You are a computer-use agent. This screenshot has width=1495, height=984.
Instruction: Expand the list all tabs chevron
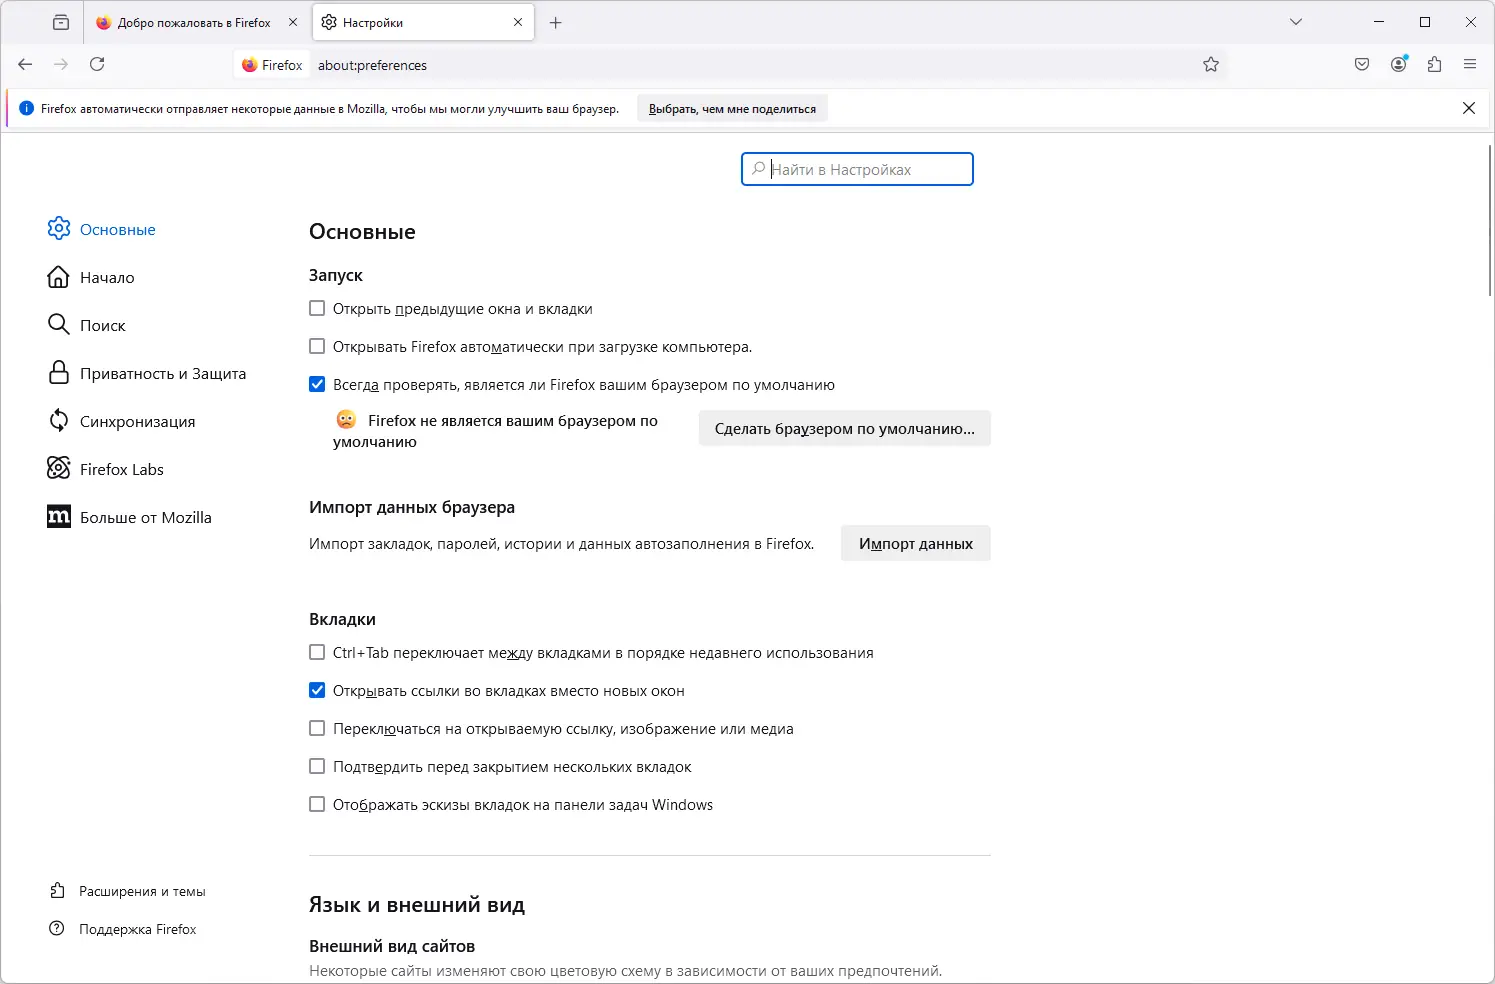[x=1296, y=22]
